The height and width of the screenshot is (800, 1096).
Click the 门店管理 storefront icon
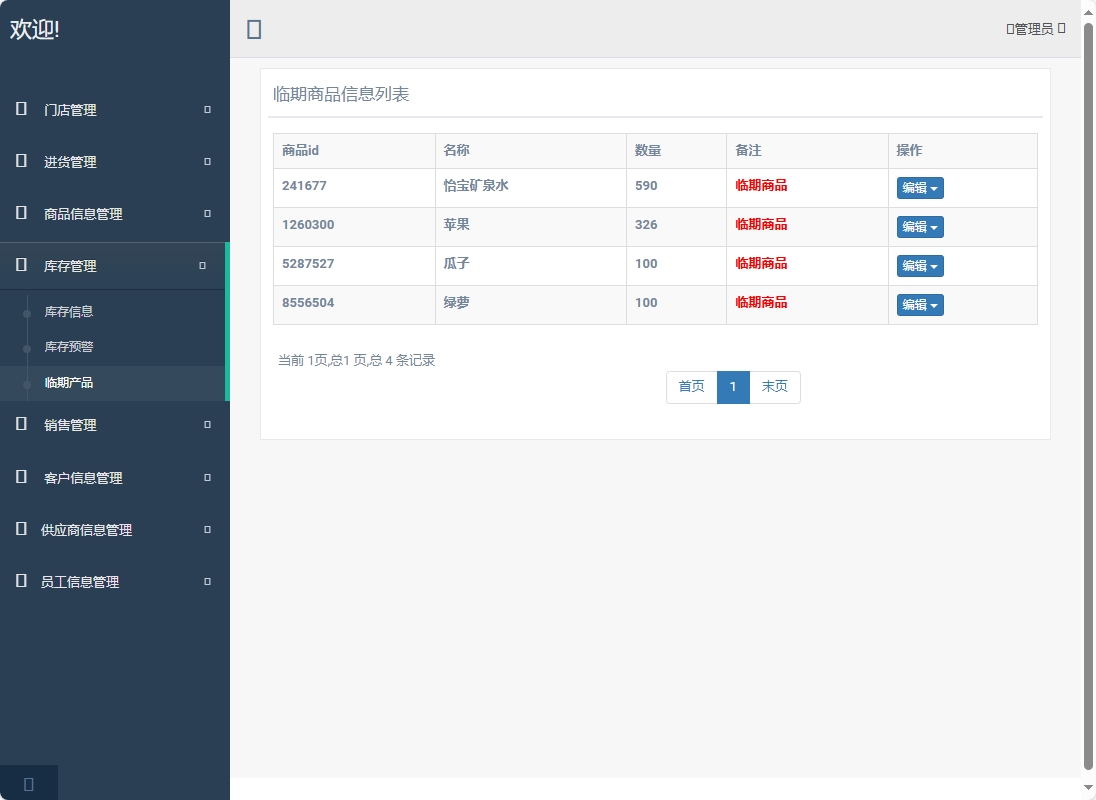tap(20, 110)
